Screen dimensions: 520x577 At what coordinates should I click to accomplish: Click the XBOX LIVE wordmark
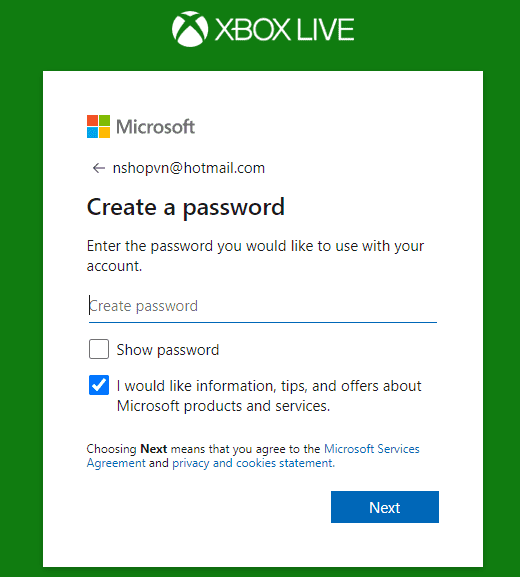point(284,29)
